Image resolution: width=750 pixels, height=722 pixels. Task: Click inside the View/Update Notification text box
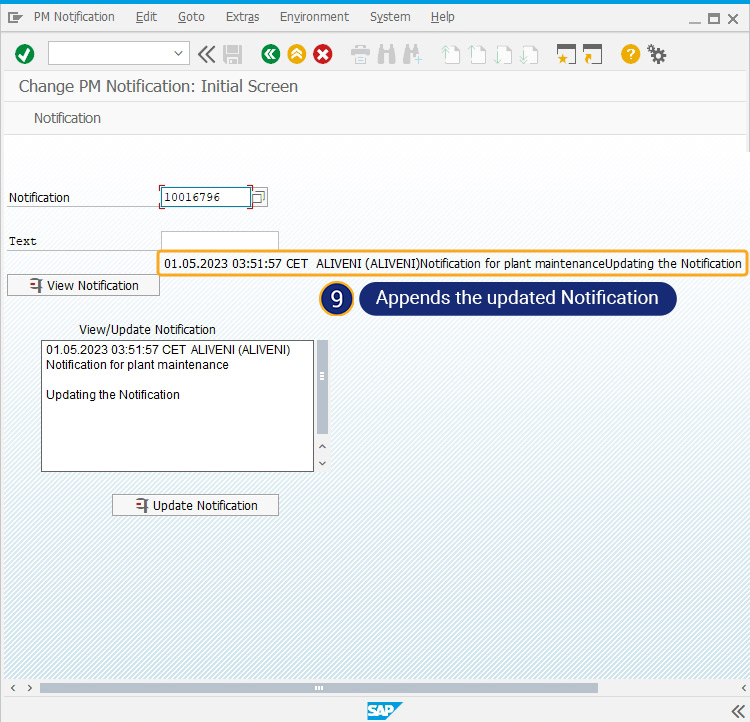177,406
